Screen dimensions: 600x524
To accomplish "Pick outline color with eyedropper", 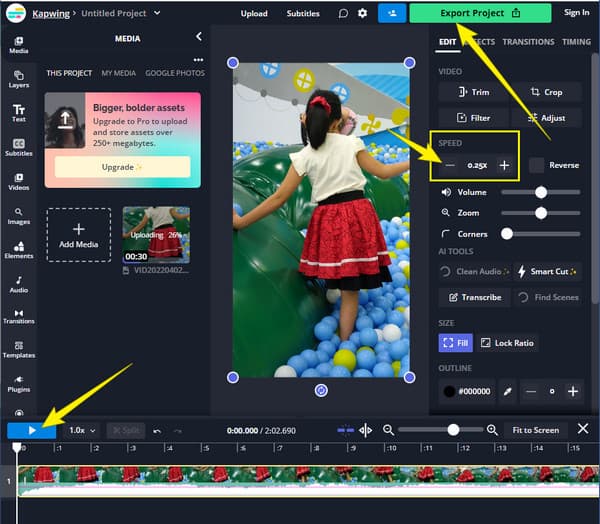I will point(507,392).
